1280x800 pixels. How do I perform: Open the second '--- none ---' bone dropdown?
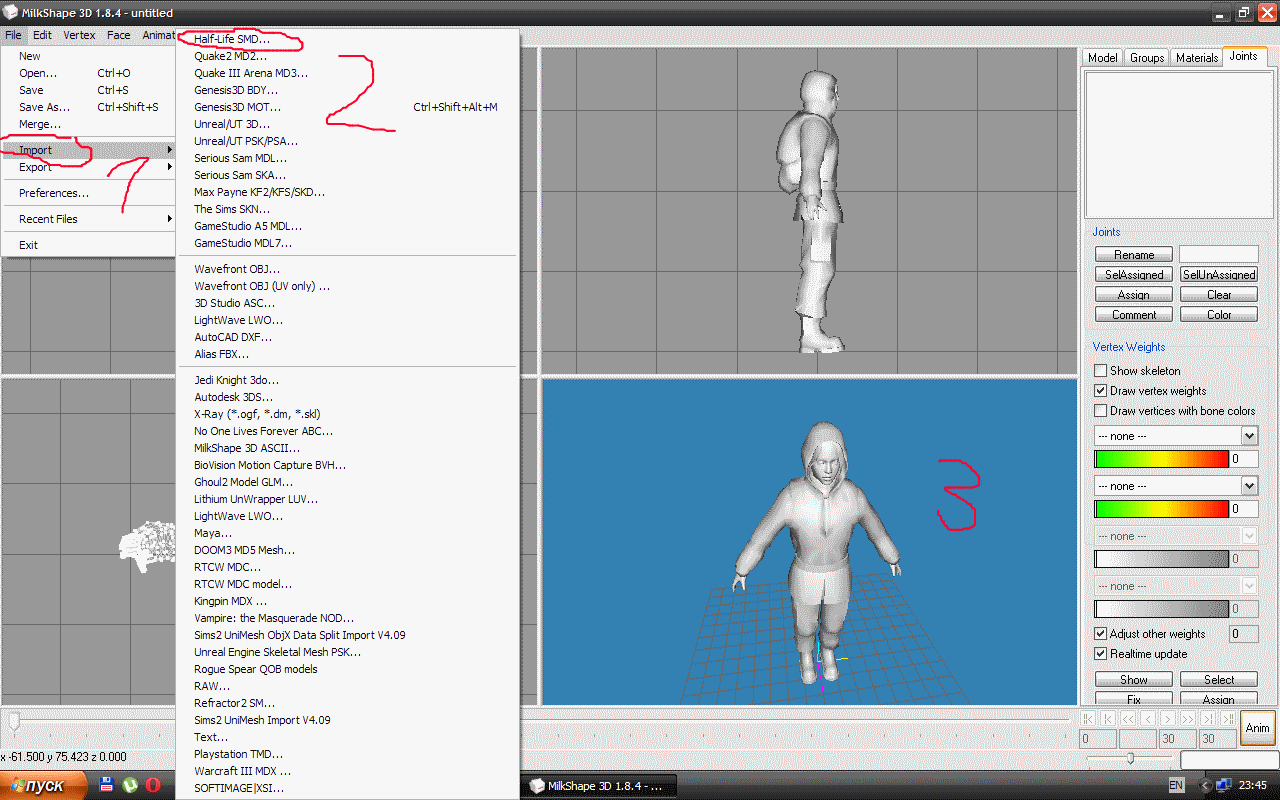click(1176, 486)
